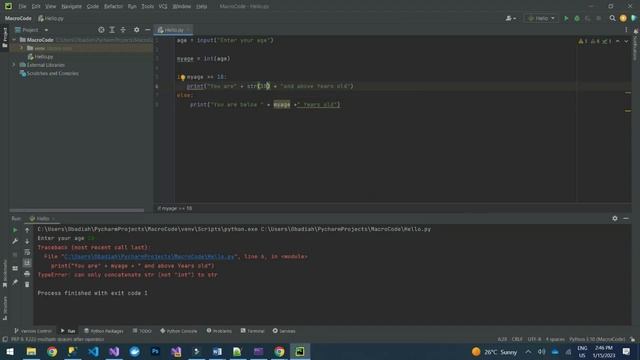
Task: Expand the venv folder
Action: tap(22, 48)
